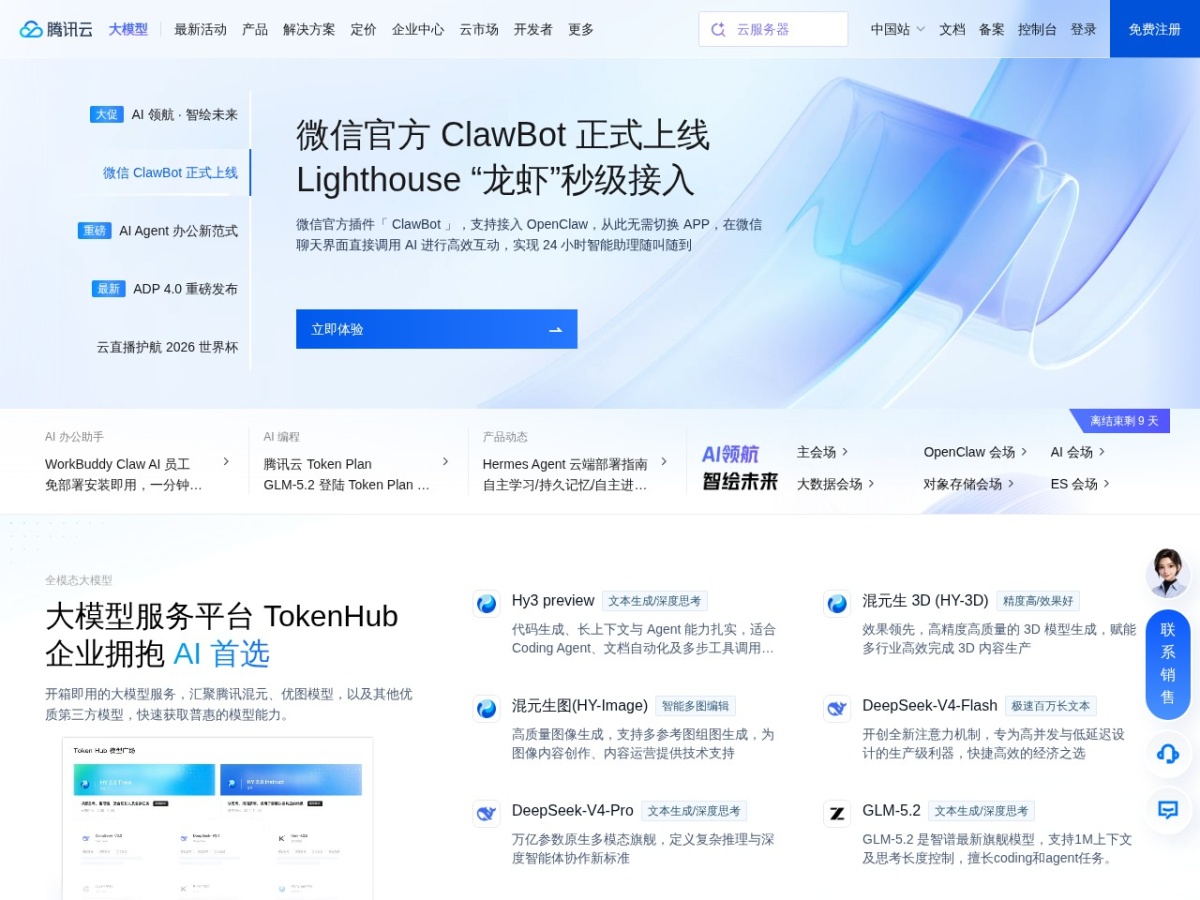Open the 大模型 nav menu

tap(128, 29)
